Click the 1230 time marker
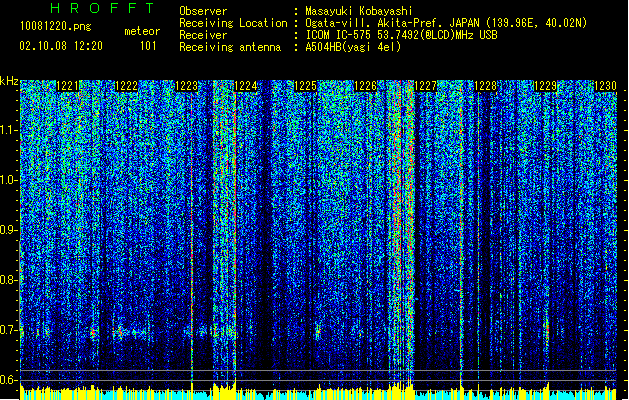The height and width of the screenshot is (400, 629). tap(605, 86)
